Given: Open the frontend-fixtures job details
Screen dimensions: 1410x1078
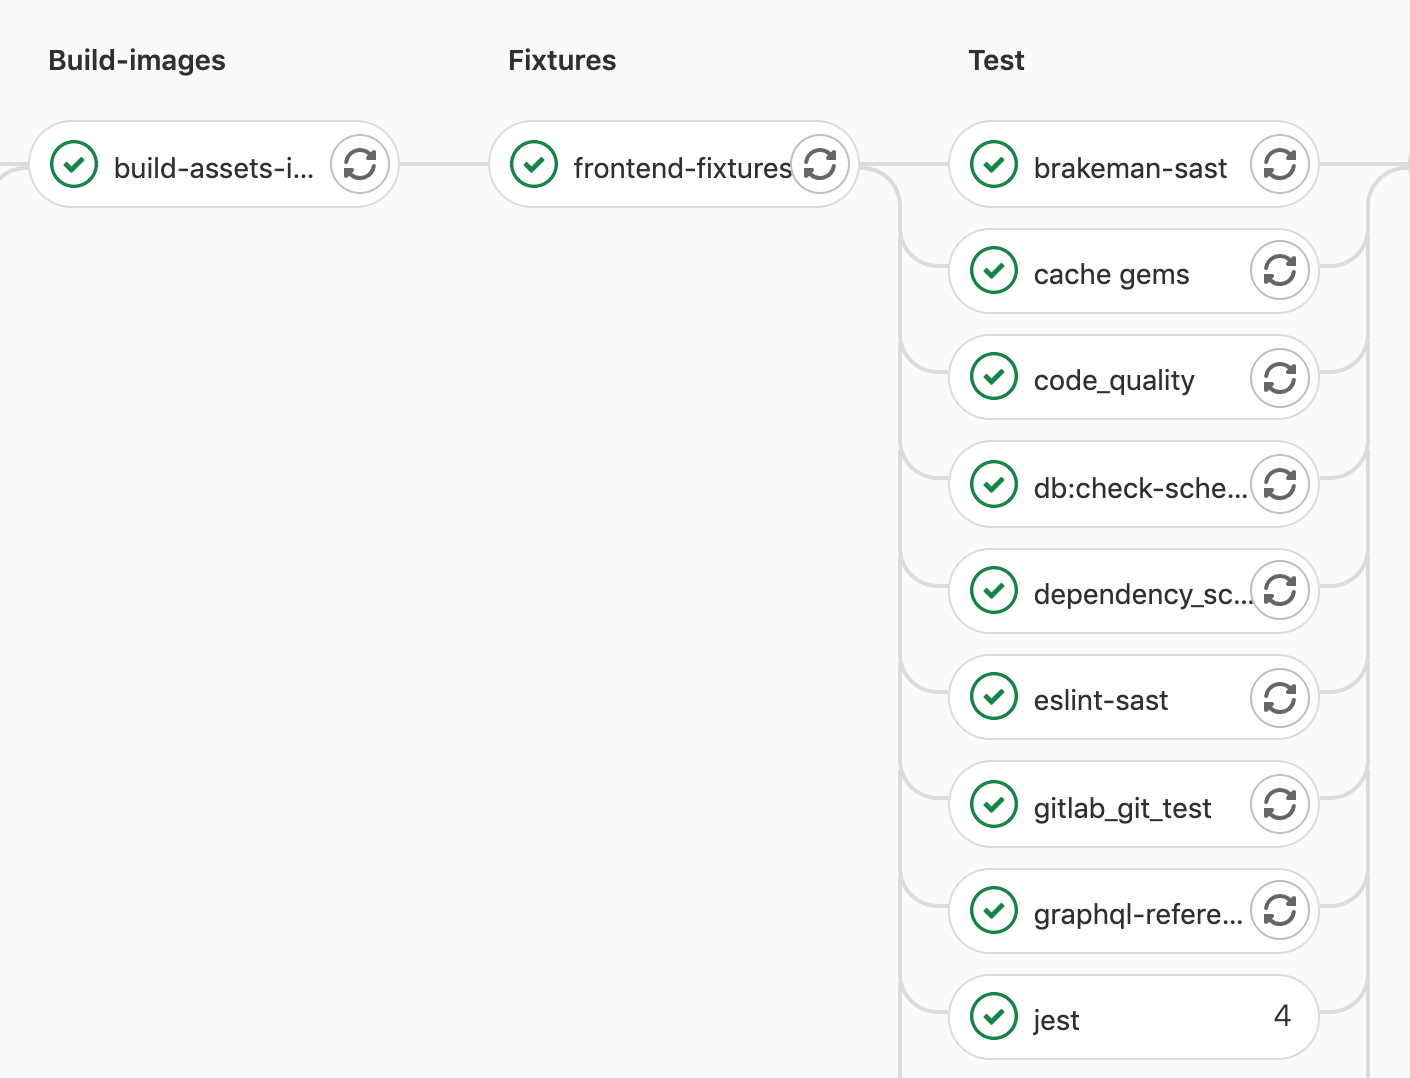Looking at the screenshot, I should (x=682, y=167).
